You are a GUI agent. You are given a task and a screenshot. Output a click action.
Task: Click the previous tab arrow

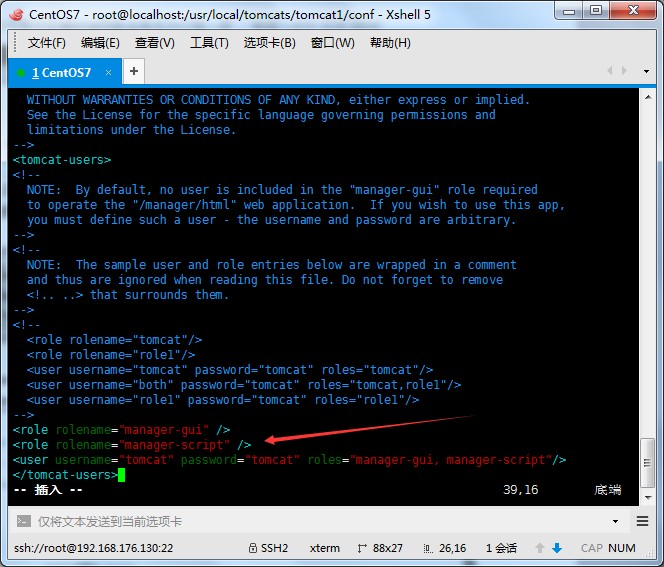(x=610, y=71)
